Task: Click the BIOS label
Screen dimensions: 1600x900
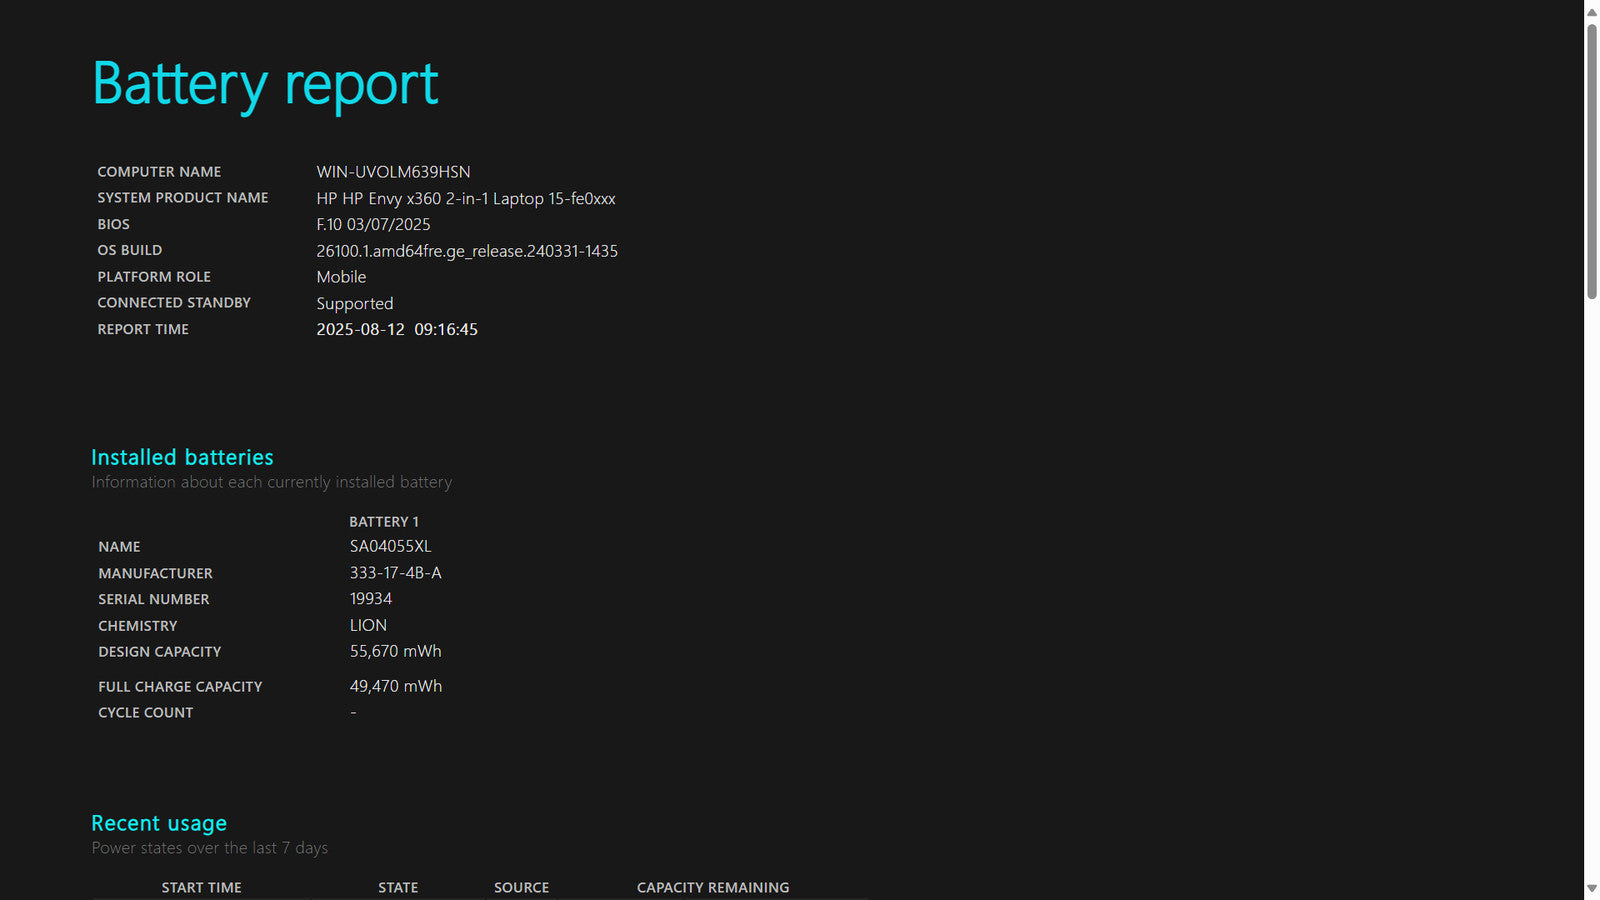Action: (113, 224)
